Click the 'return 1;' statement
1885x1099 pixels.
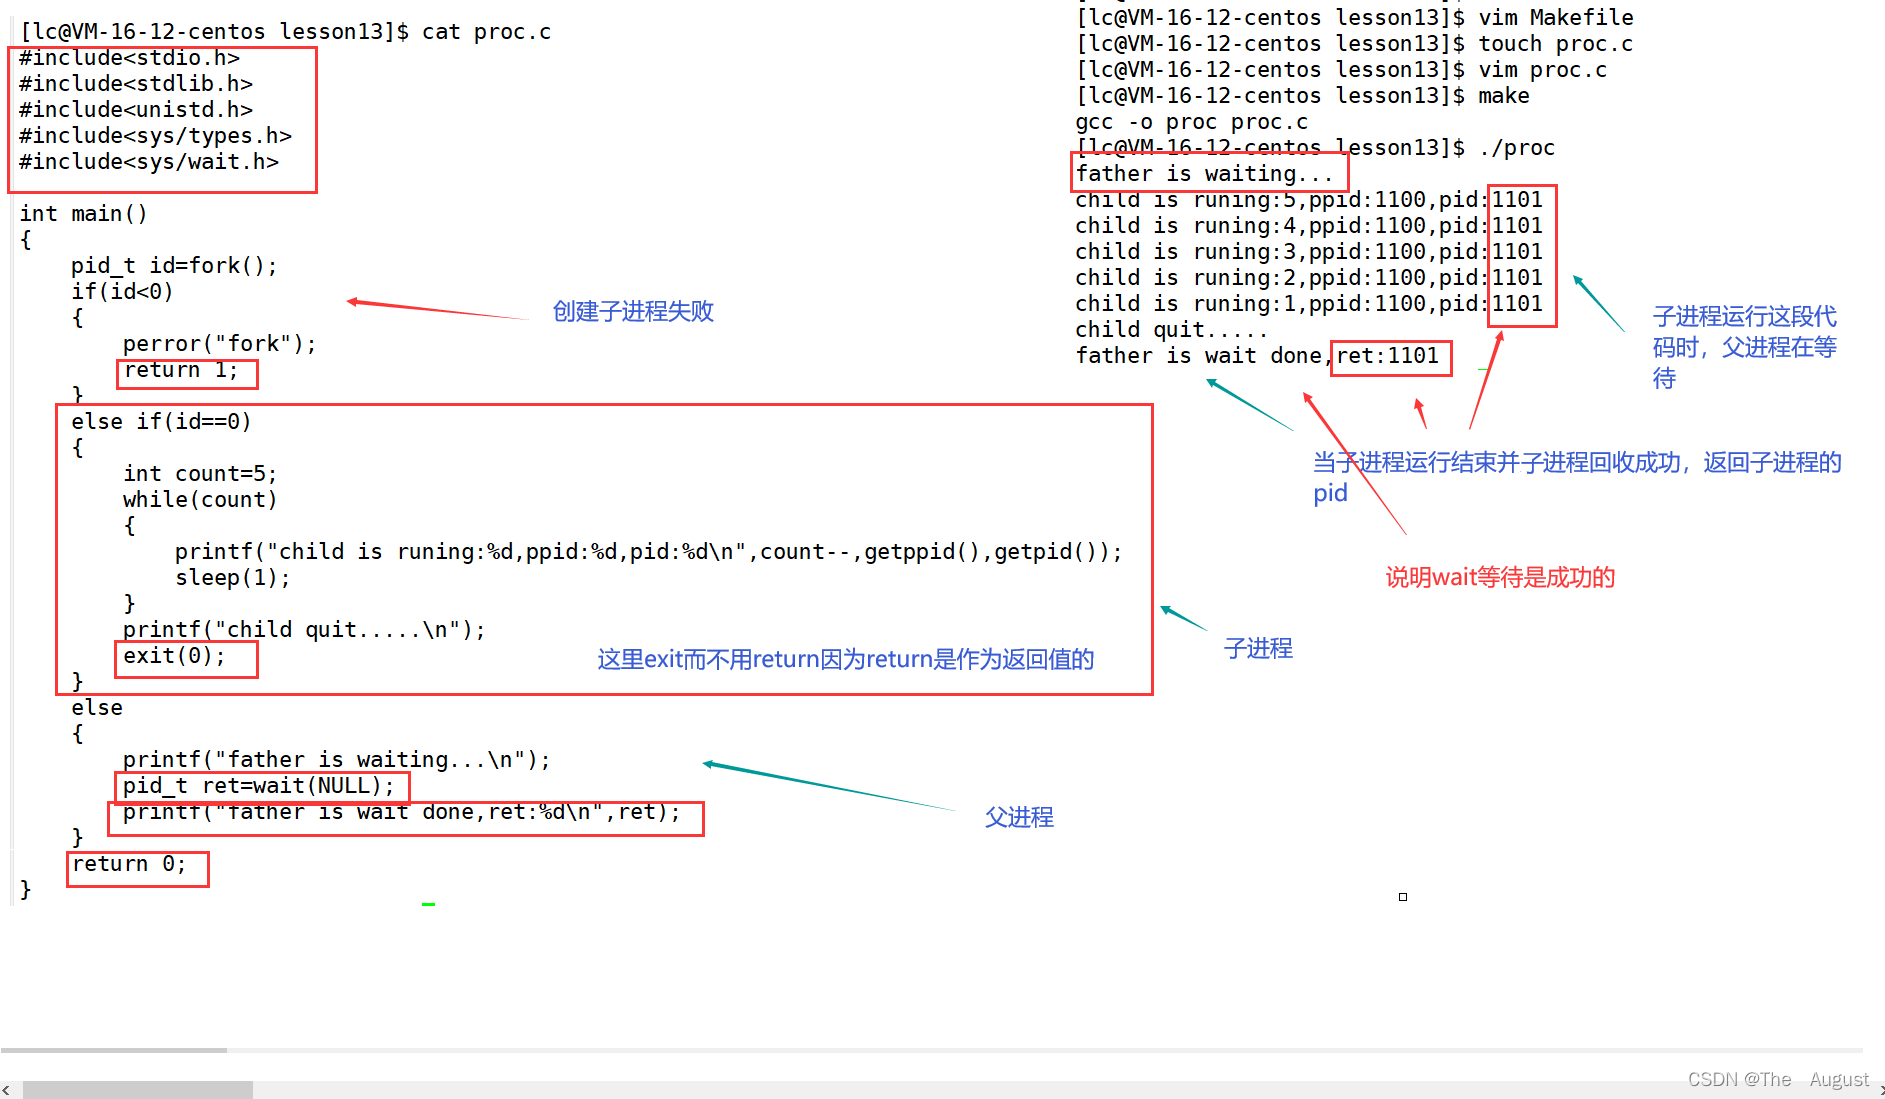pyautogui.click(x=181, y=371)
